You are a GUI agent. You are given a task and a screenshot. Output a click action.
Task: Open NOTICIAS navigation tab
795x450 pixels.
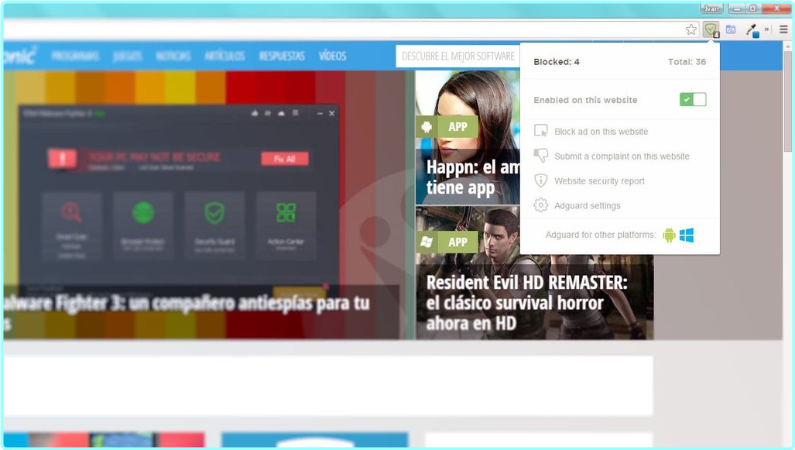point(173,56)
